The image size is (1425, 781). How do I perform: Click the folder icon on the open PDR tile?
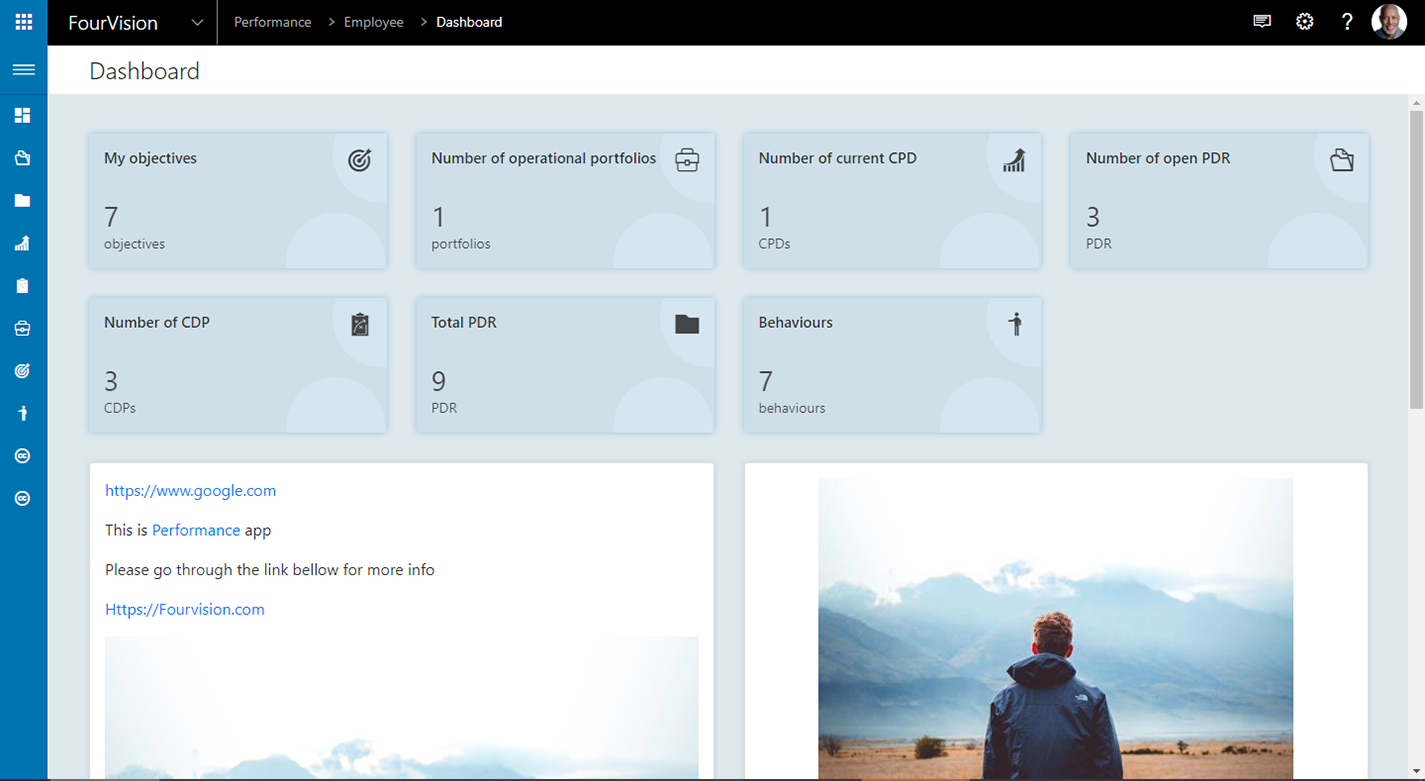coord(1342,160)
